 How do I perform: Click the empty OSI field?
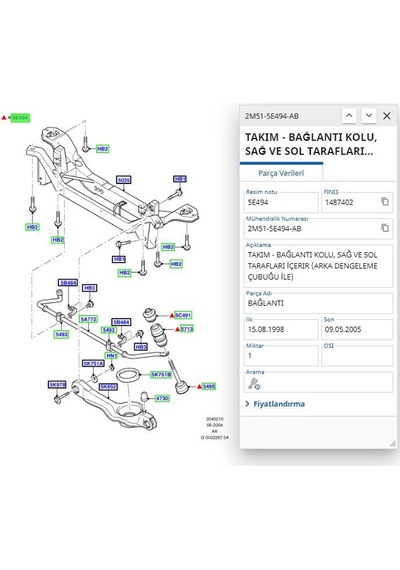click(357, 356)
